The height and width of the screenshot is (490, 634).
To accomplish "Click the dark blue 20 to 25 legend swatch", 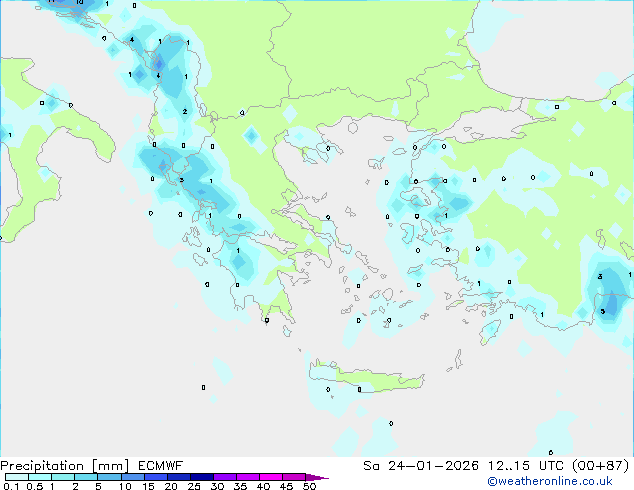I will tap(182, 478).
